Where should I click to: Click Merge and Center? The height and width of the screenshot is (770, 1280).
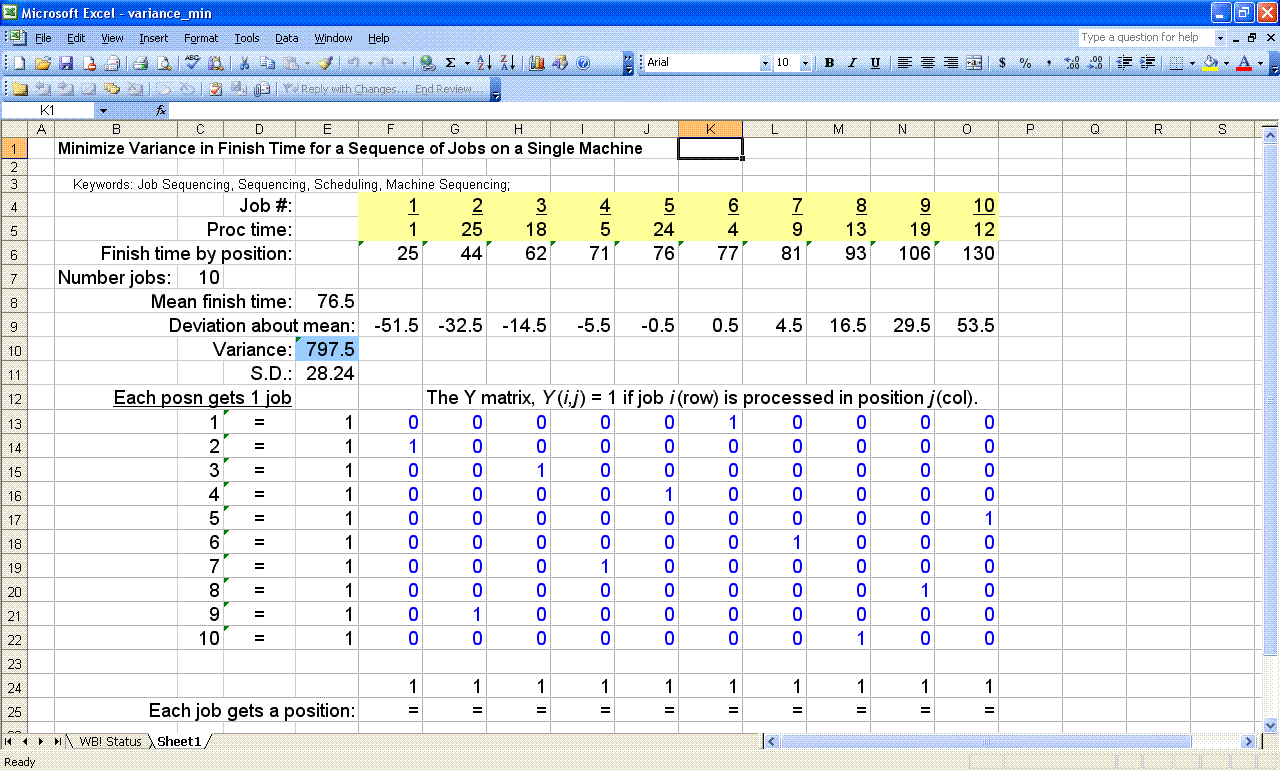click(974, 63)
